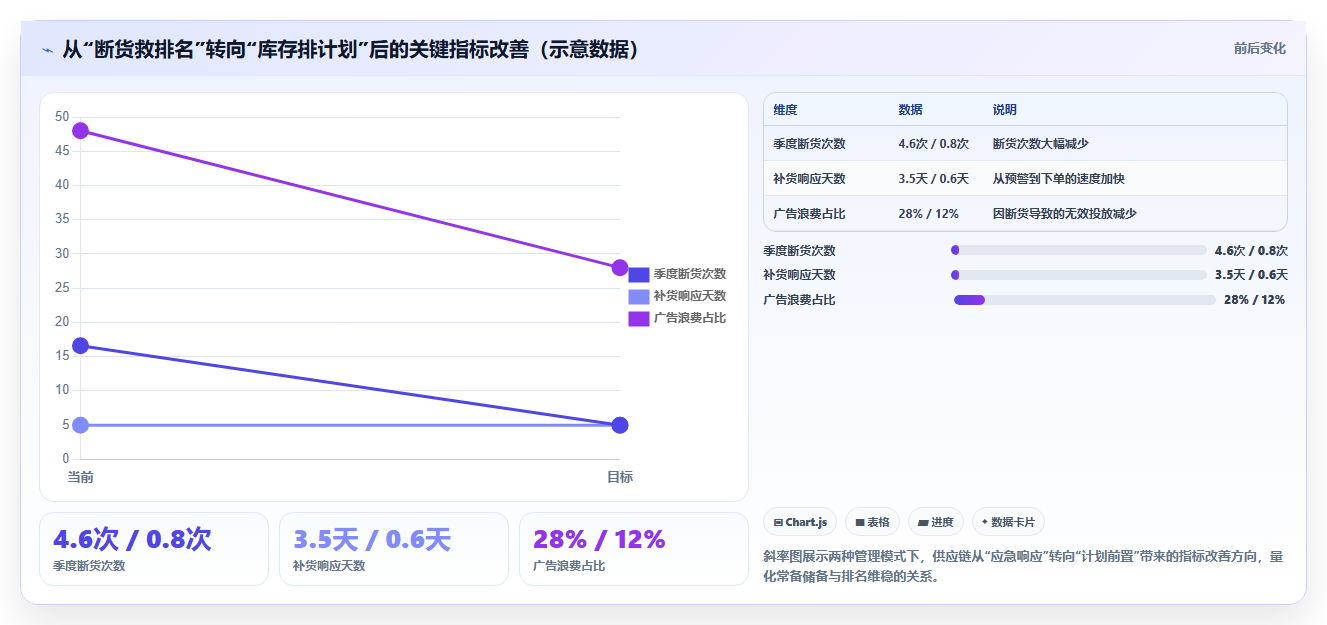Screen dimensions: 1327x625
Task: Click 季度断货次数 legend label in chart
Action: click(690, 274)
